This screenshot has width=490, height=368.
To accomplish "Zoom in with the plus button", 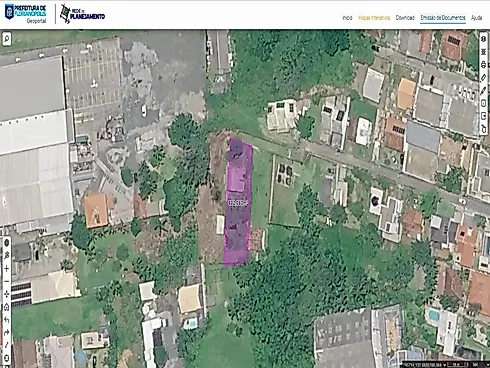I will 6,269.
